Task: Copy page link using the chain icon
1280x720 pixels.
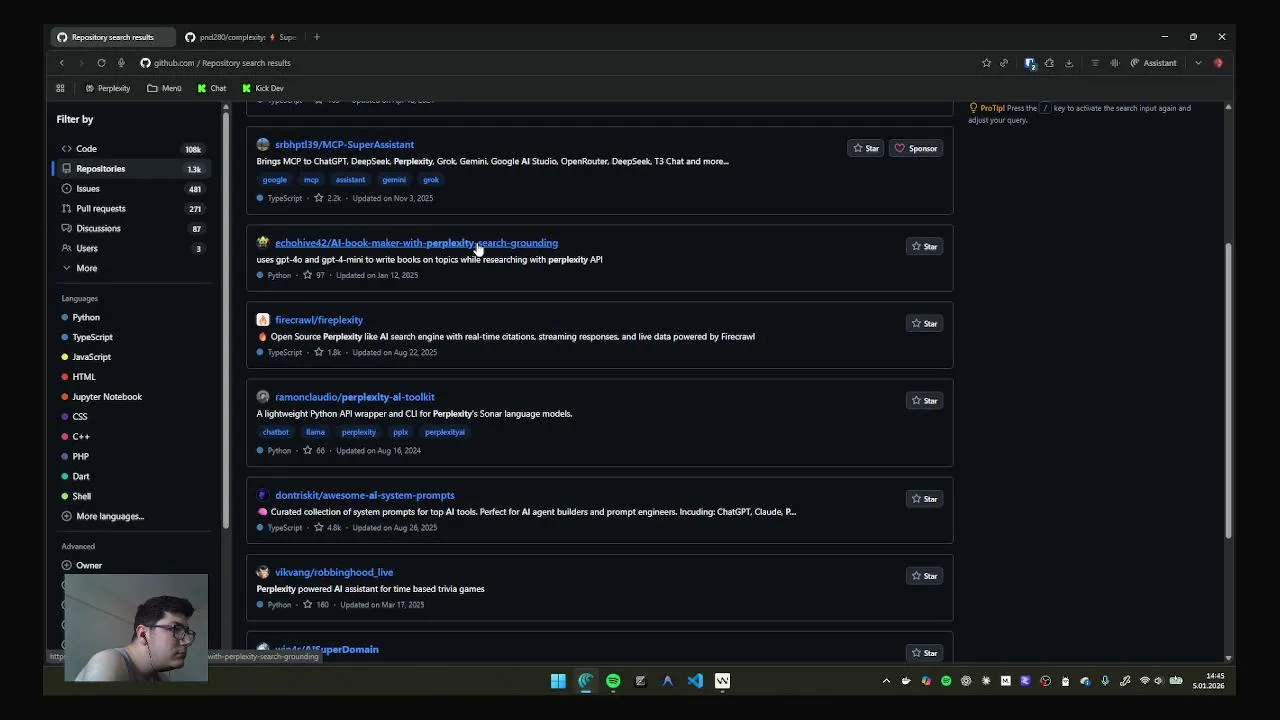Action: tap(1004, 63)
